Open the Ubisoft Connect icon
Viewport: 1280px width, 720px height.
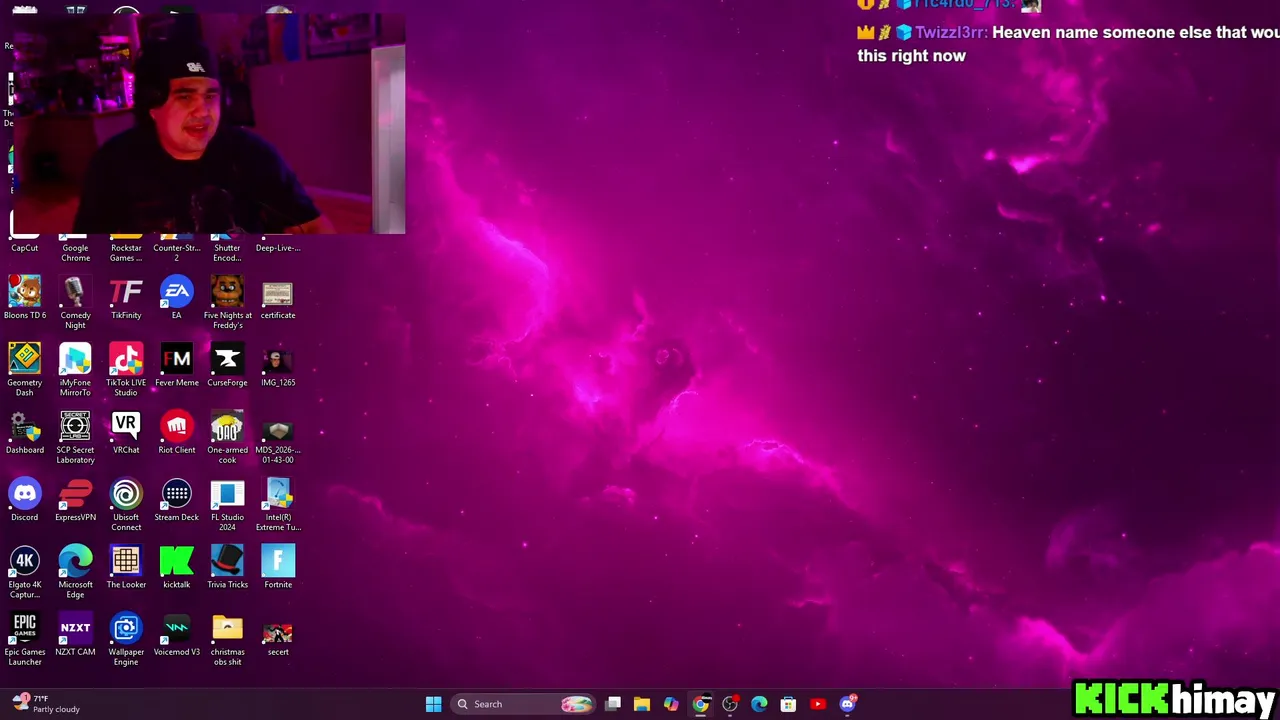click(126, 504)
